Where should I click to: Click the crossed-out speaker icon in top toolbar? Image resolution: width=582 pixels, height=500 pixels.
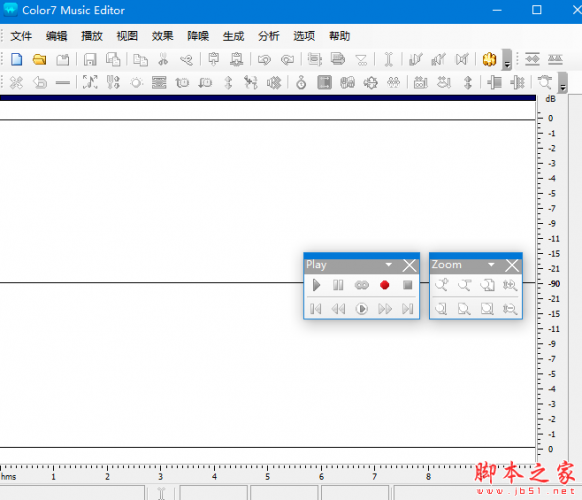tap(462, 59)
